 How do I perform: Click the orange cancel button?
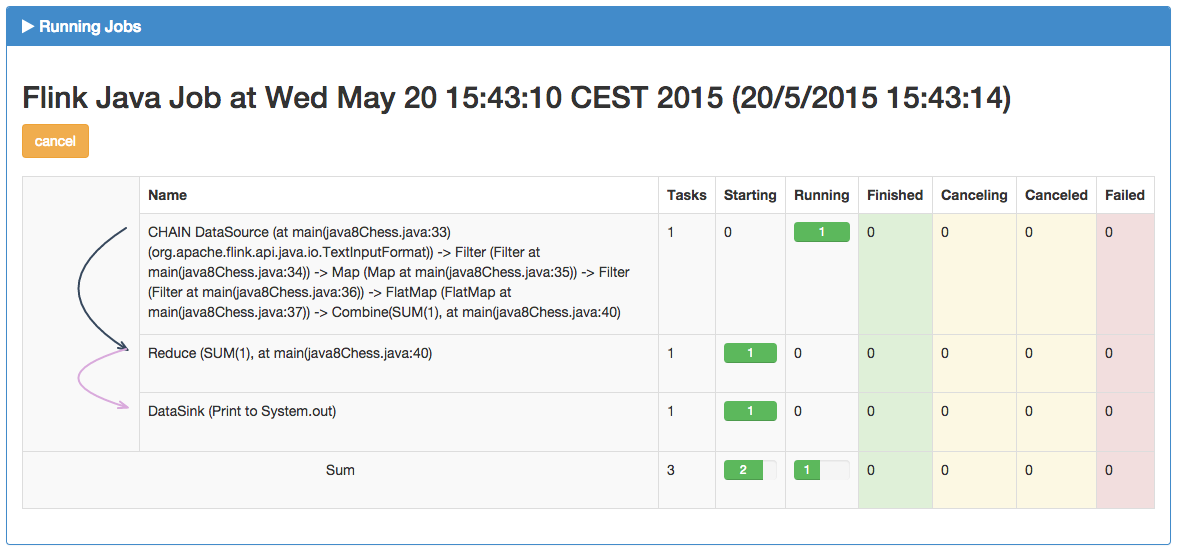[55, 141]
